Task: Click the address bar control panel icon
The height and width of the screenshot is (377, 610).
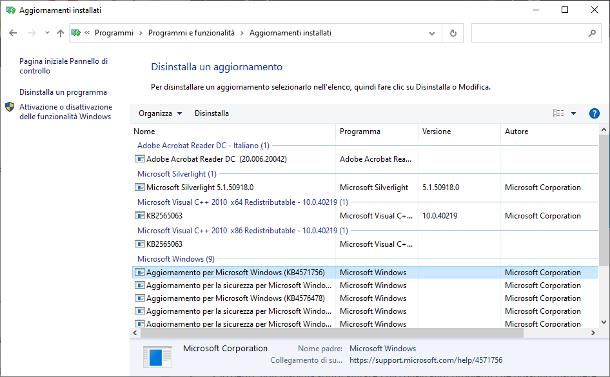Action: 76,33
